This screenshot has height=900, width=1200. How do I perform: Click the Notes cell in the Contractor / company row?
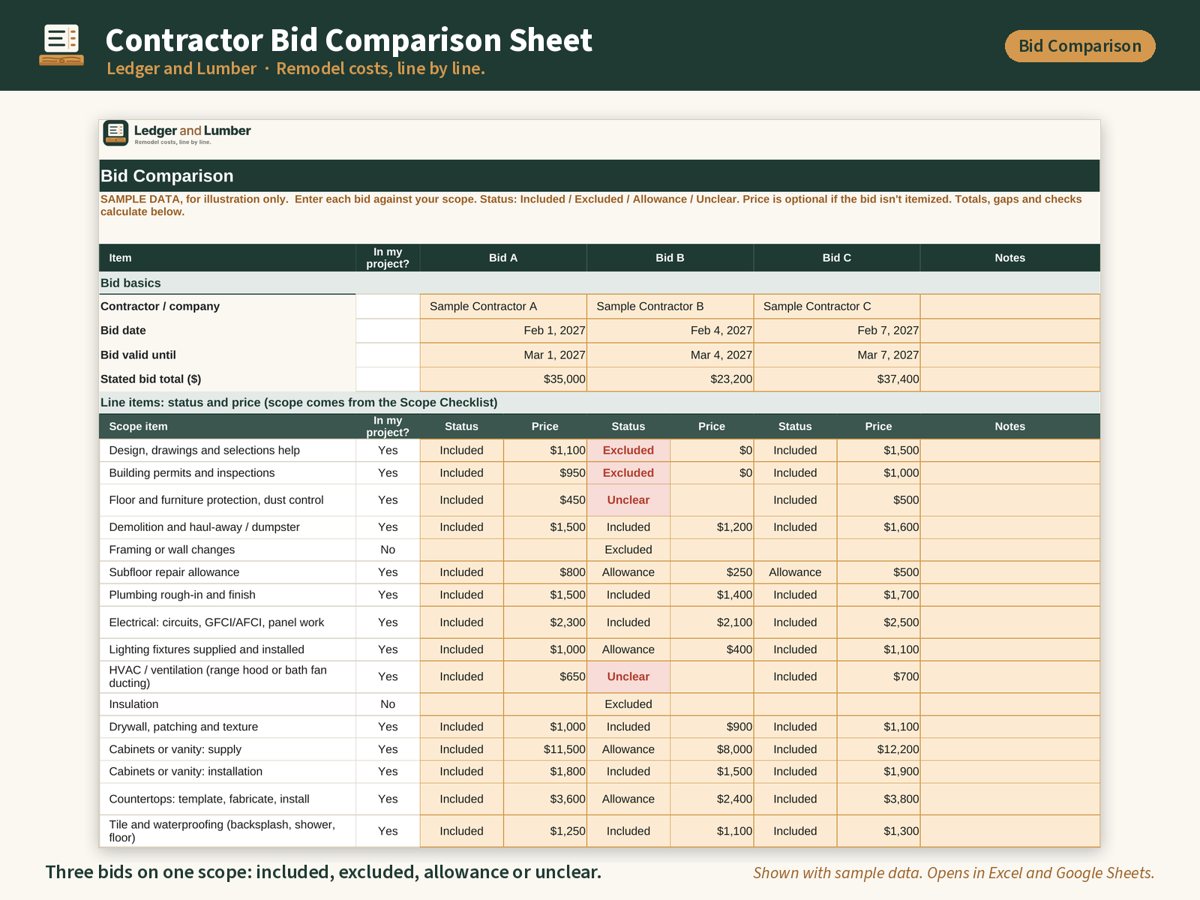[1010, 306]
